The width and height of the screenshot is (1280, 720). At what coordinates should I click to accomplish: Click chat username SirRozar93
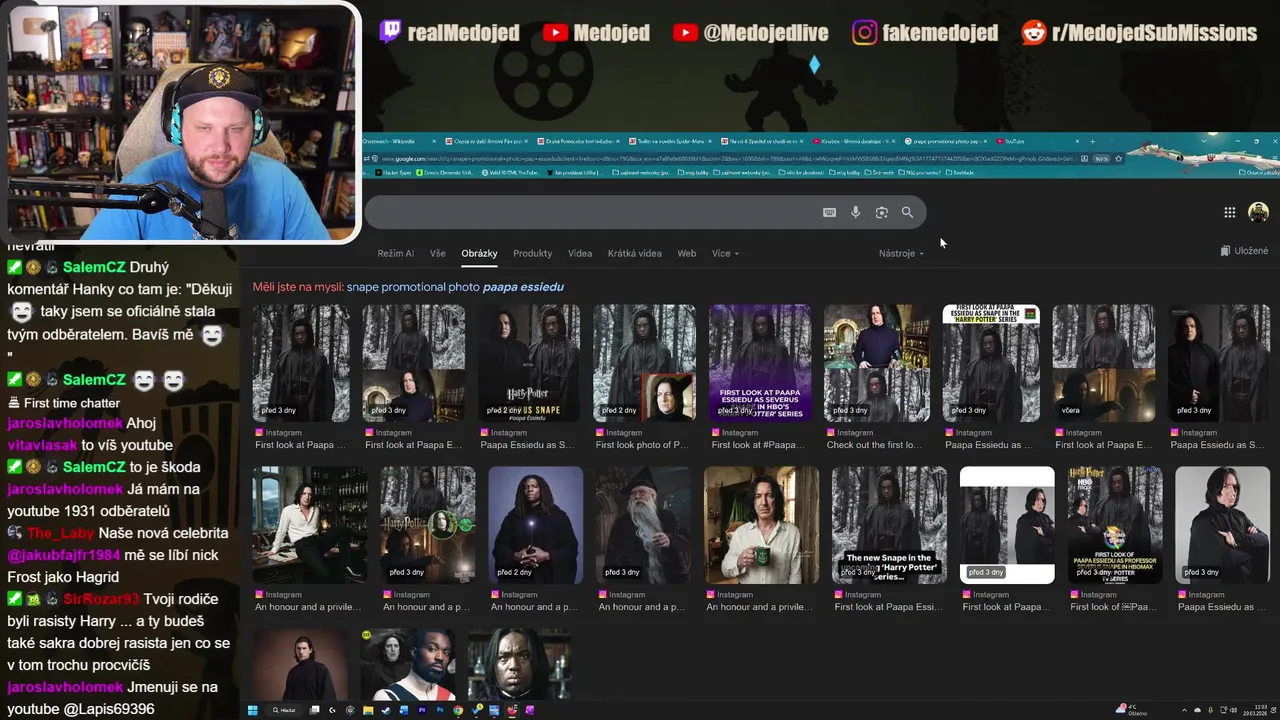click(101, 599)
